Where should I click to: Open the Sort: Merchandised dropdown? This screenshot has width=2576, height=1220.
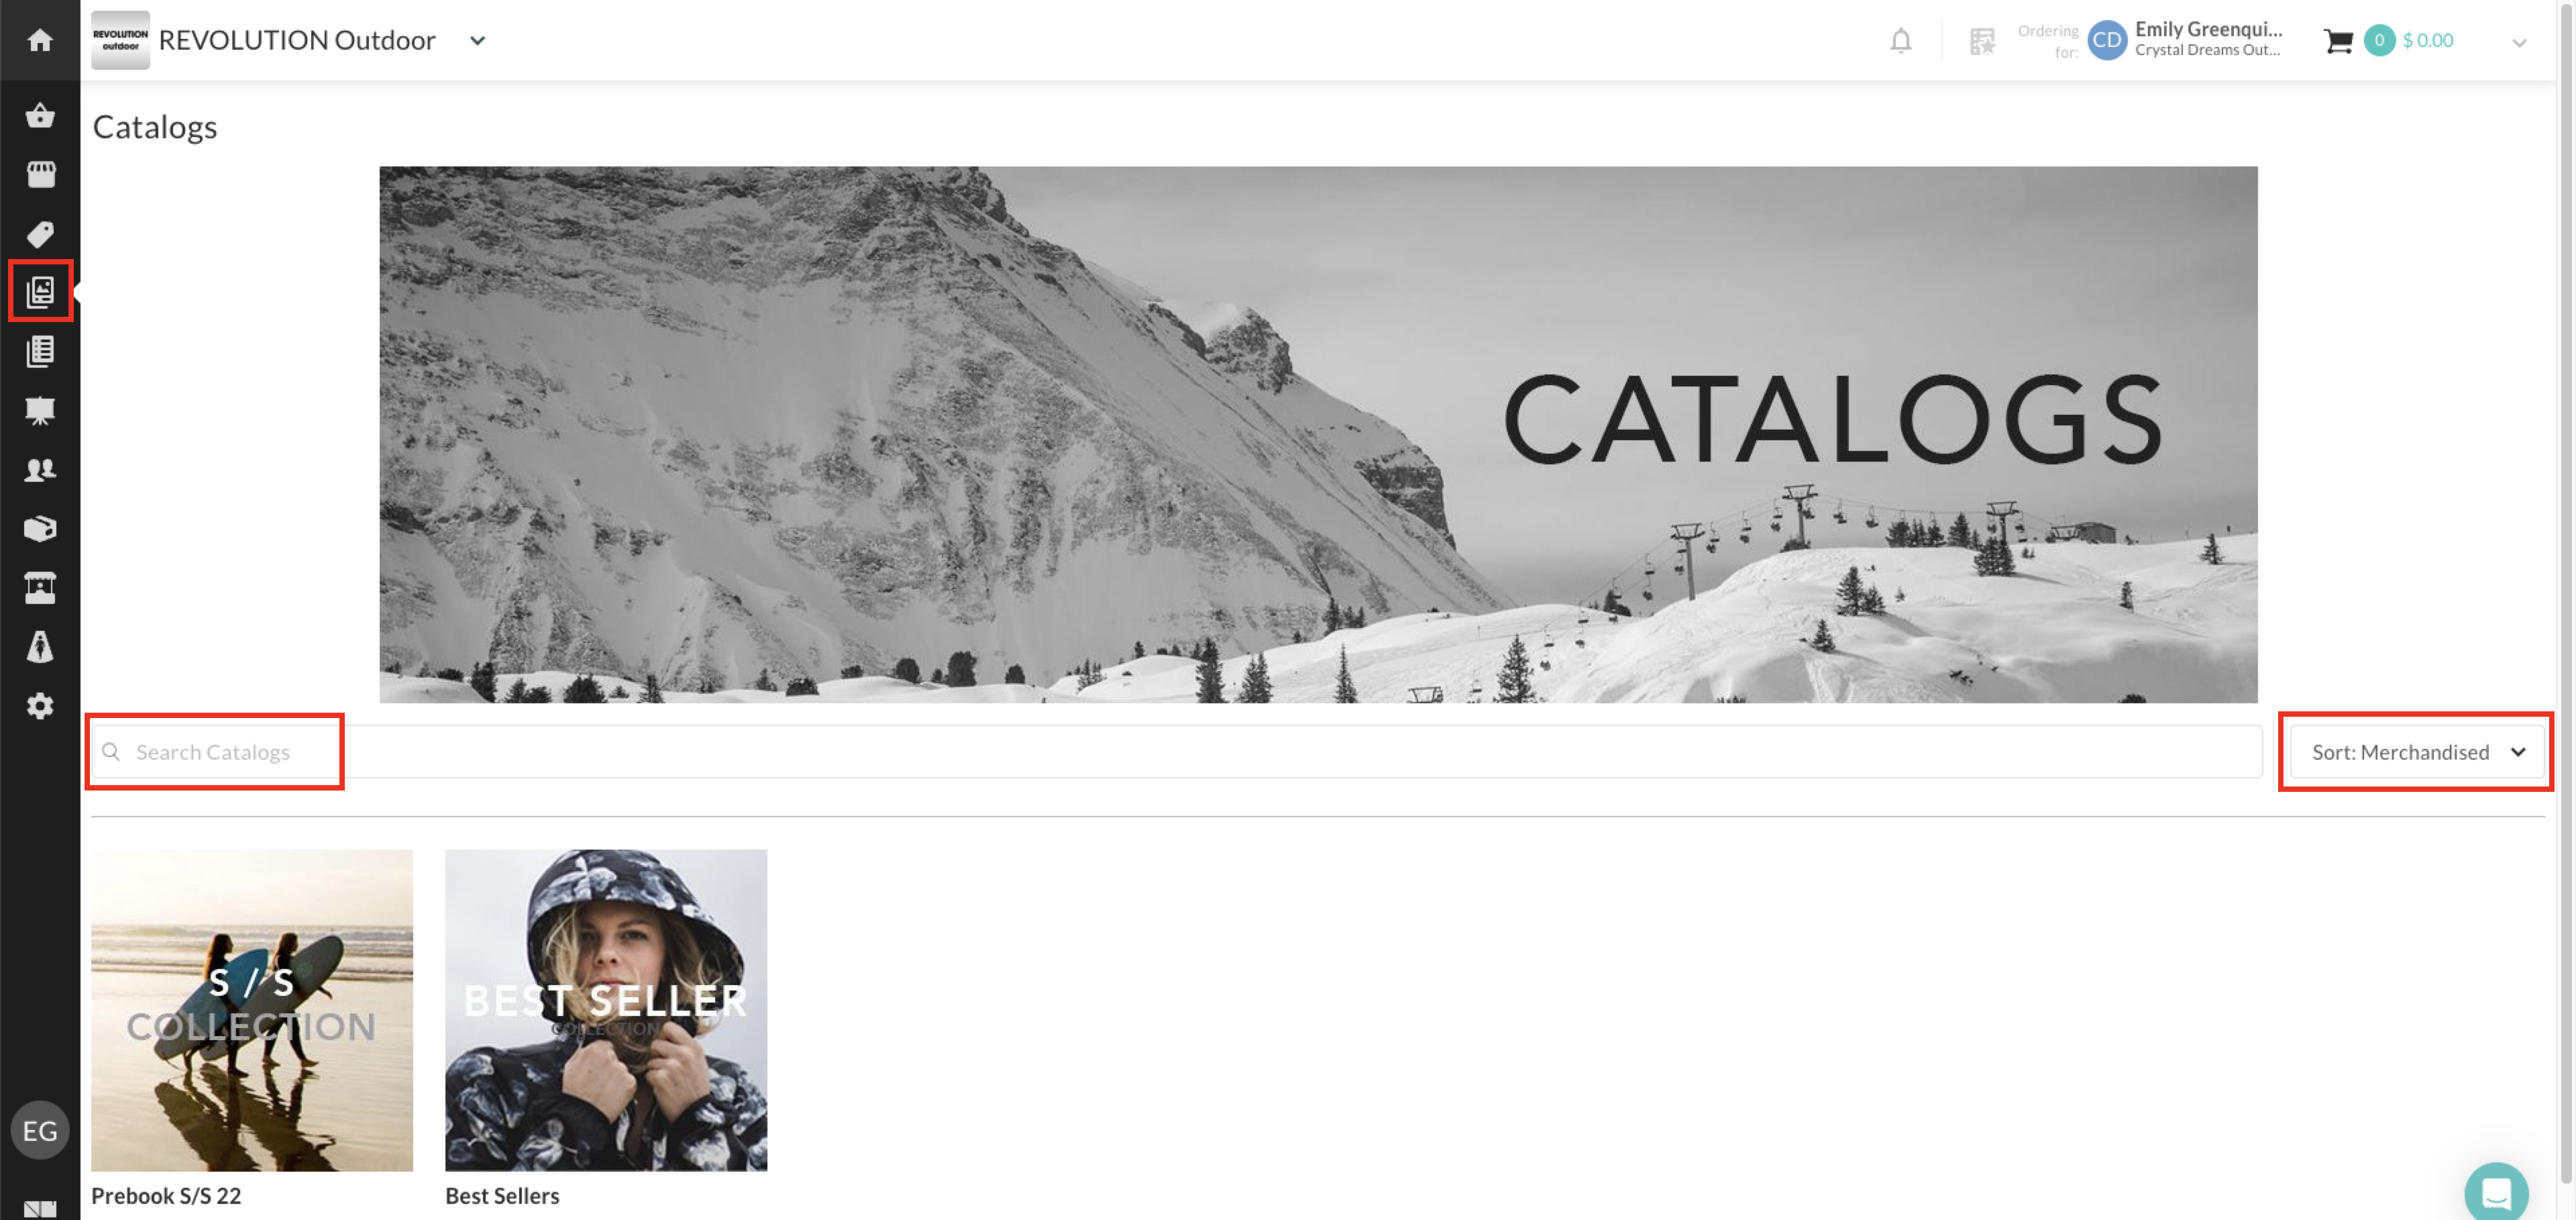point(2416,752)
